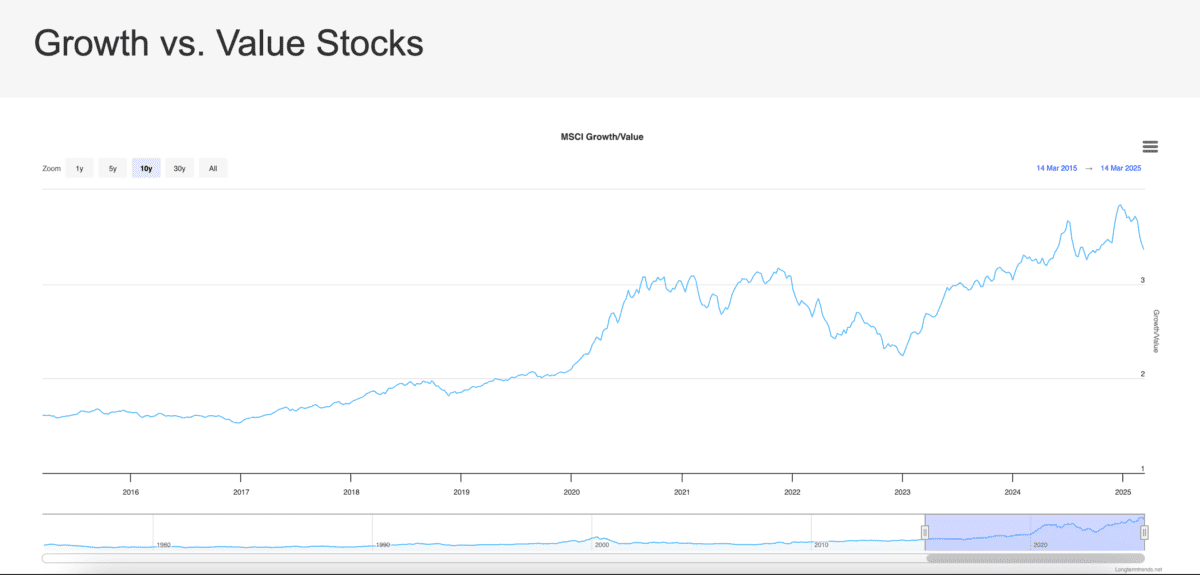Click the navigator's left range handle
This screenshot has width=1200, height=575.
pos(925,532)
